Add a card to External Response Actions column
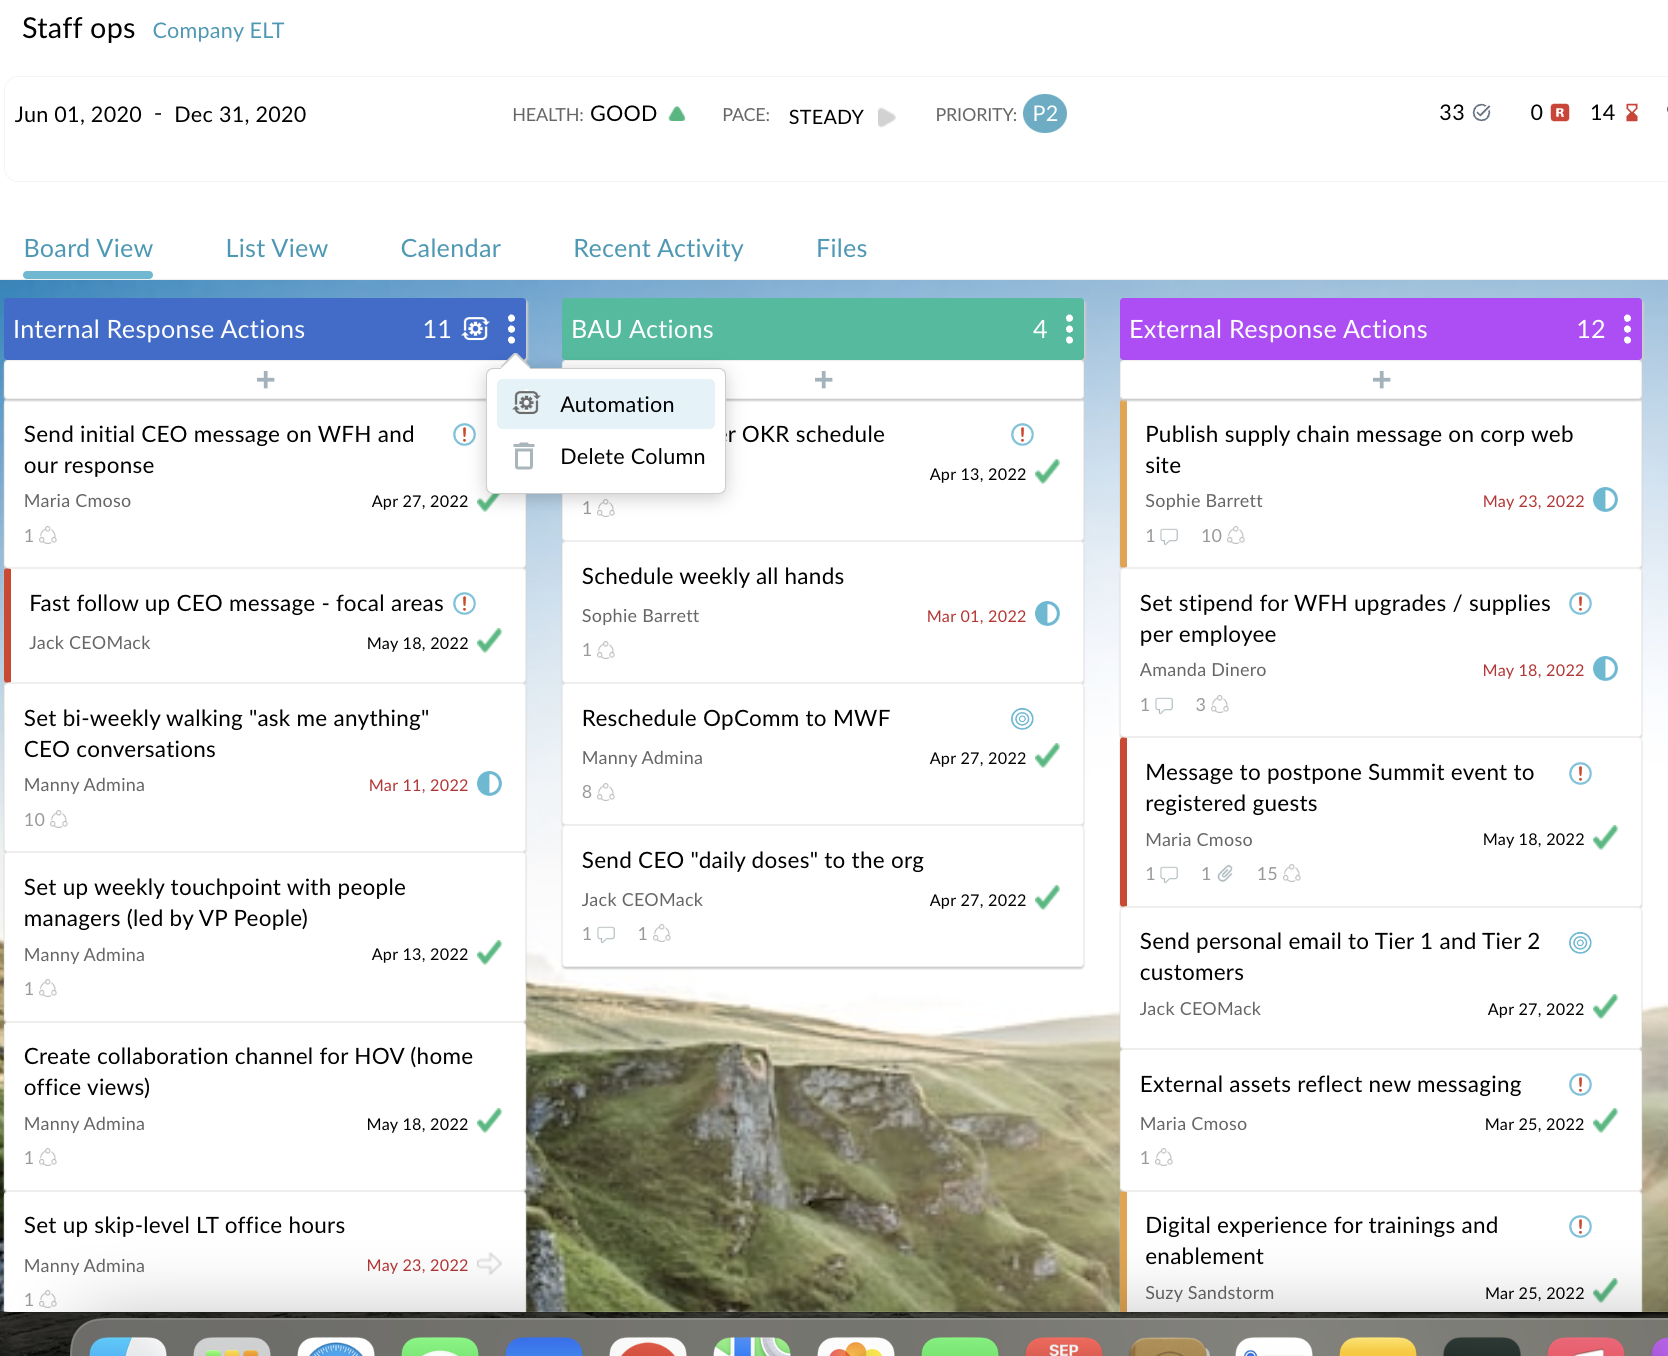 click(1381, 380)
